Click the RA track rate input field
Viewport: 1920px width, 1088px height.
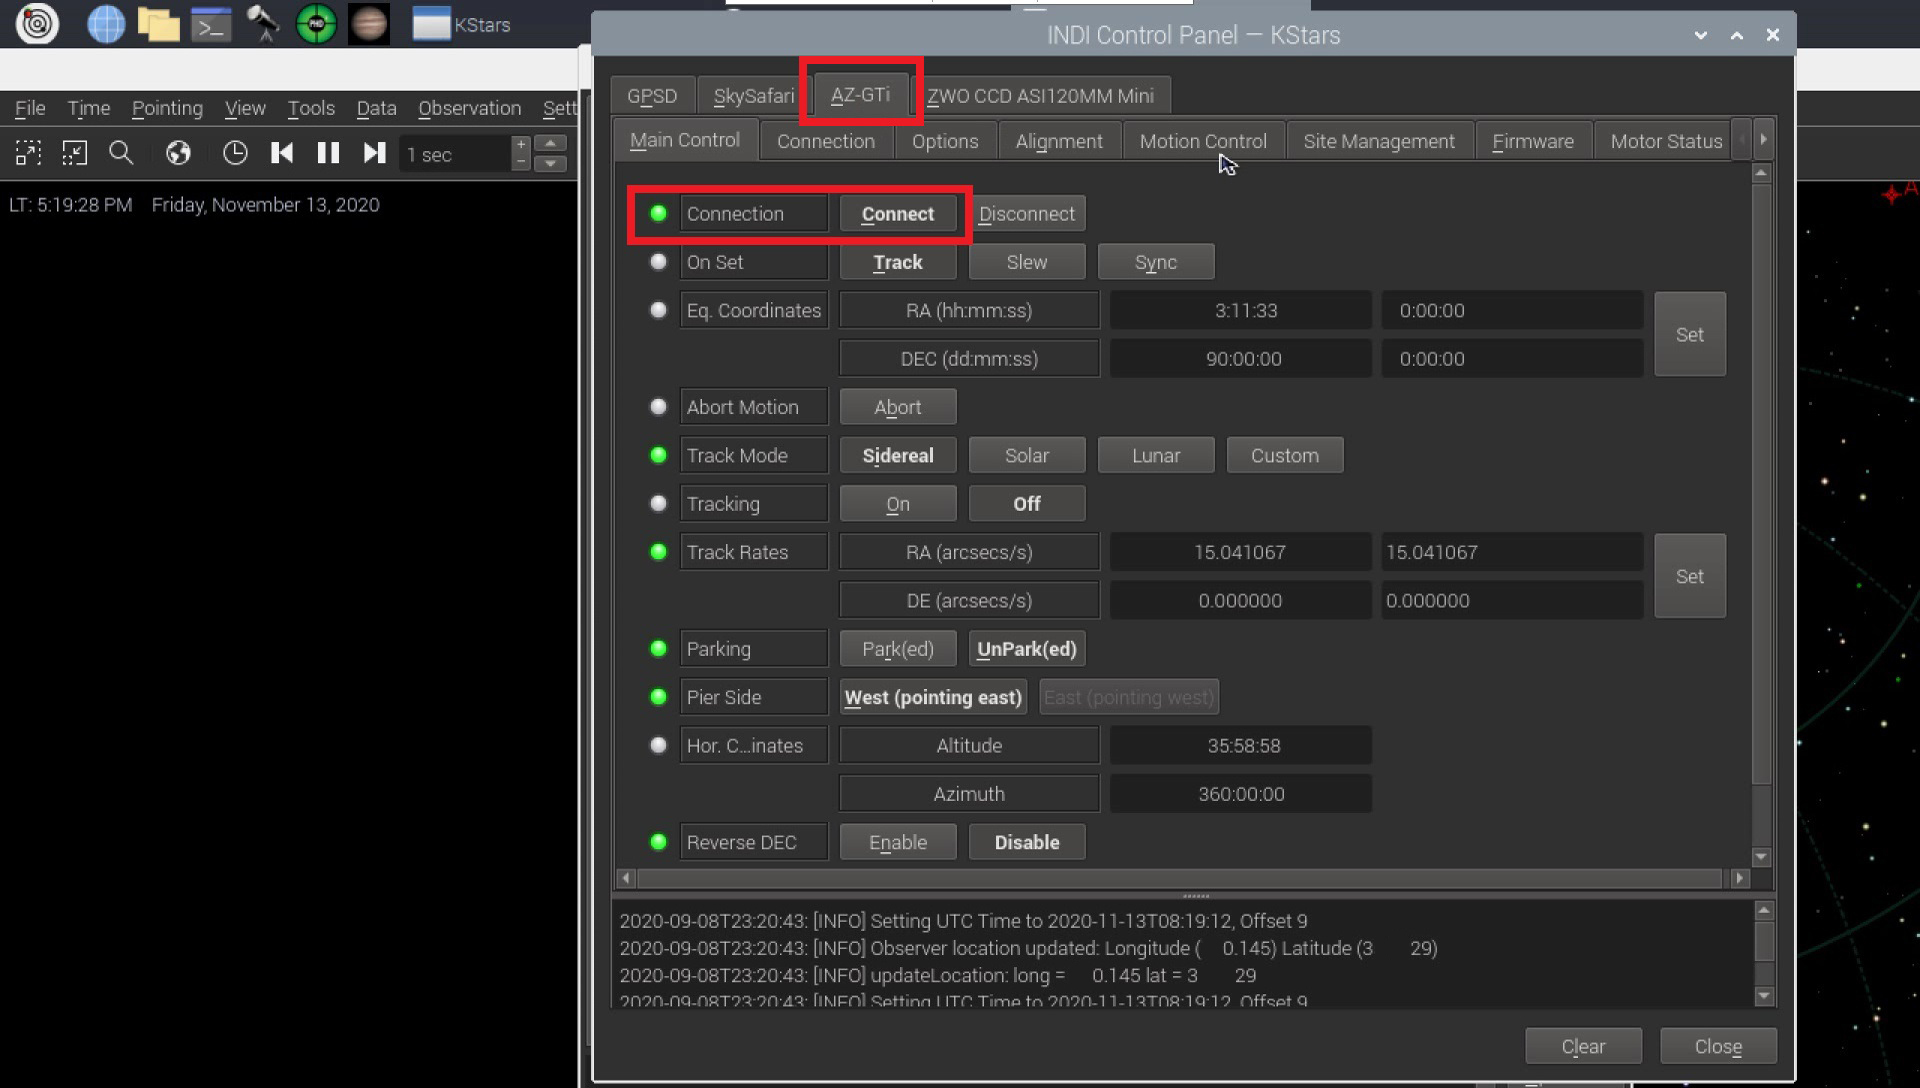click(x=1512, y=552)
